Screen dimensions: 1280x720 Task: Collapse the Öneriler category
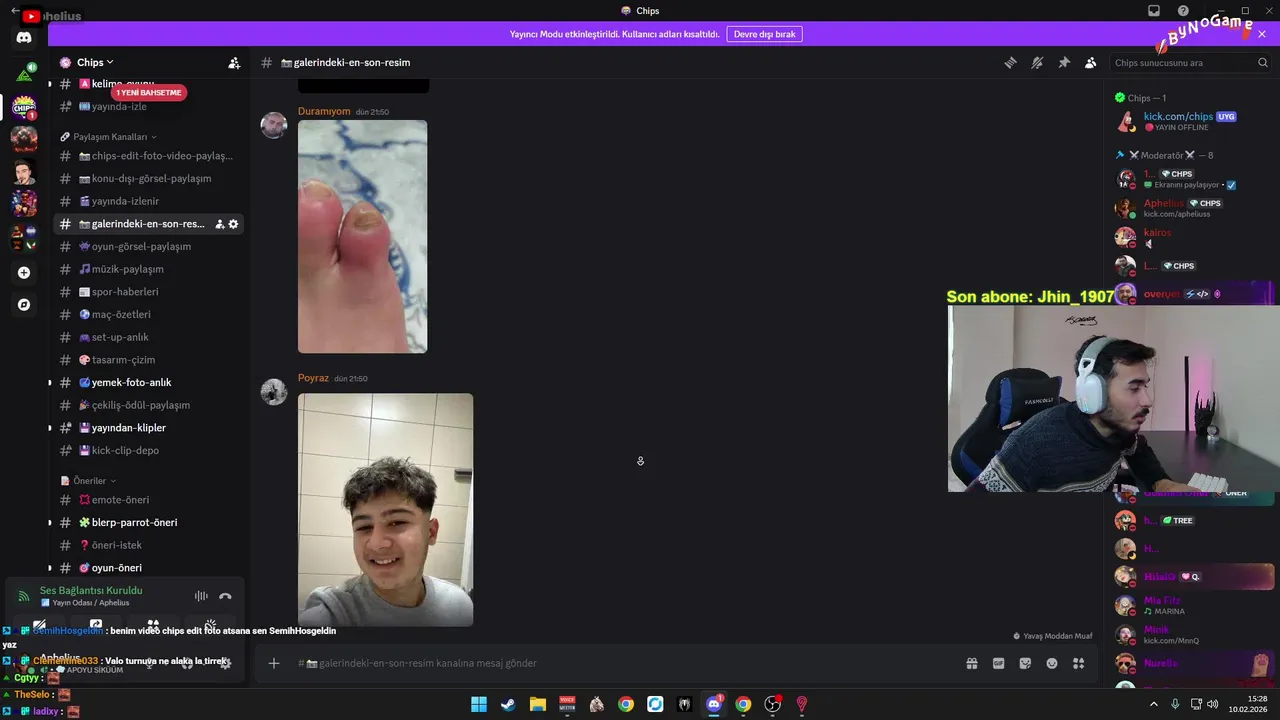(x=90, y=481)
